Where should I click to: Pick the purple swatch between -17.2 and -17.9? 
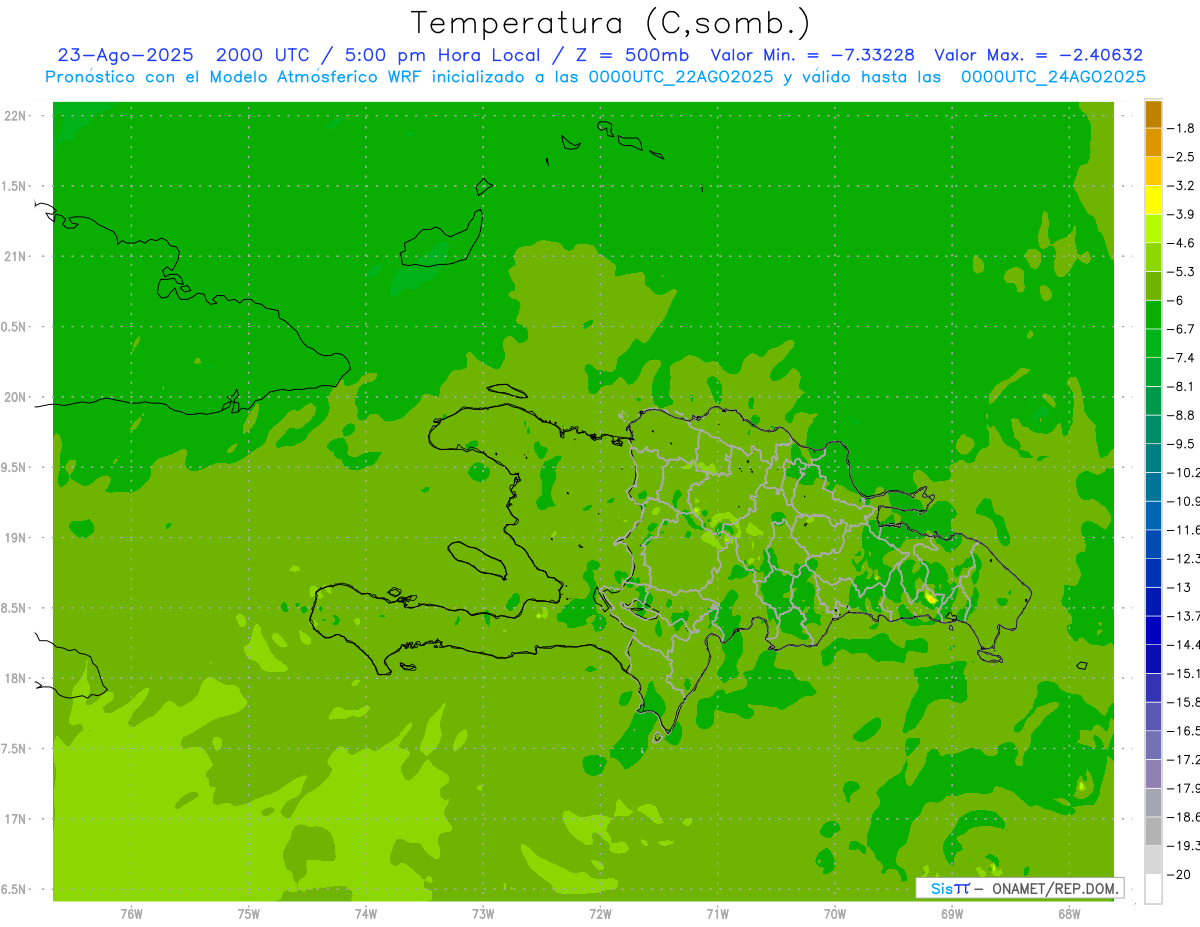(x=1153, y=774)
